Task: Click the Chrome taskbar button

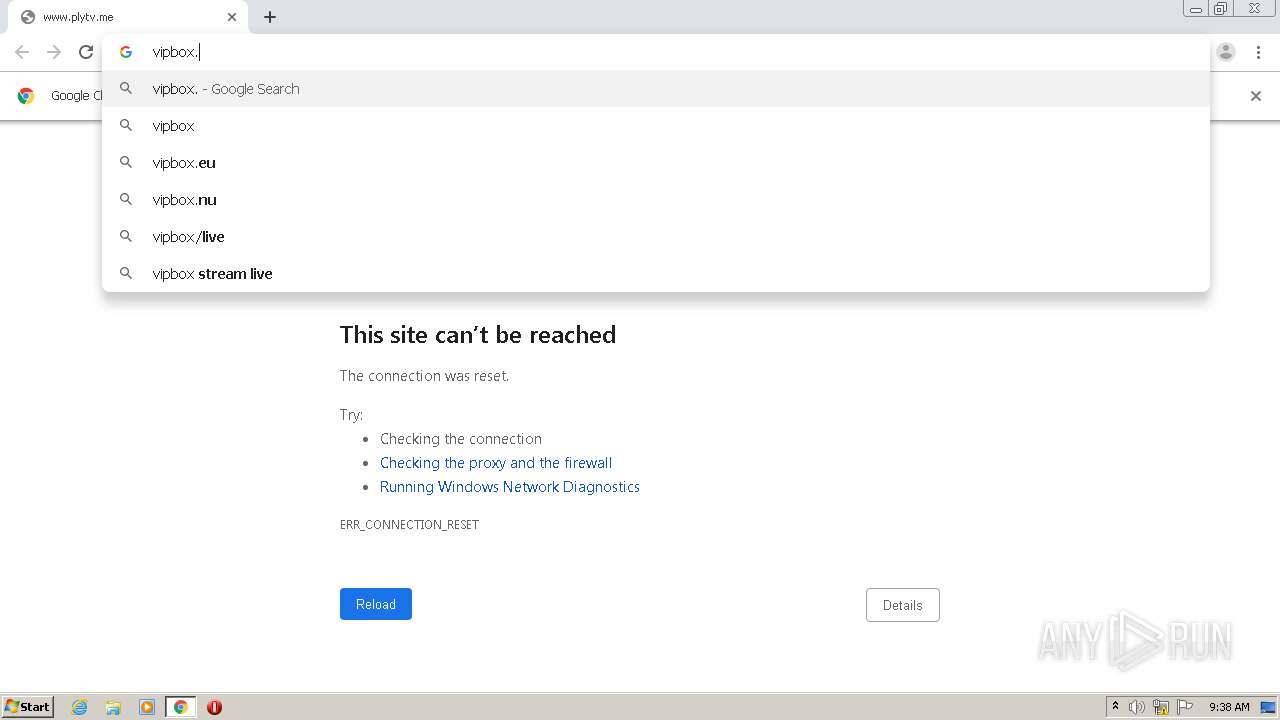Action: tap(180, 707)
